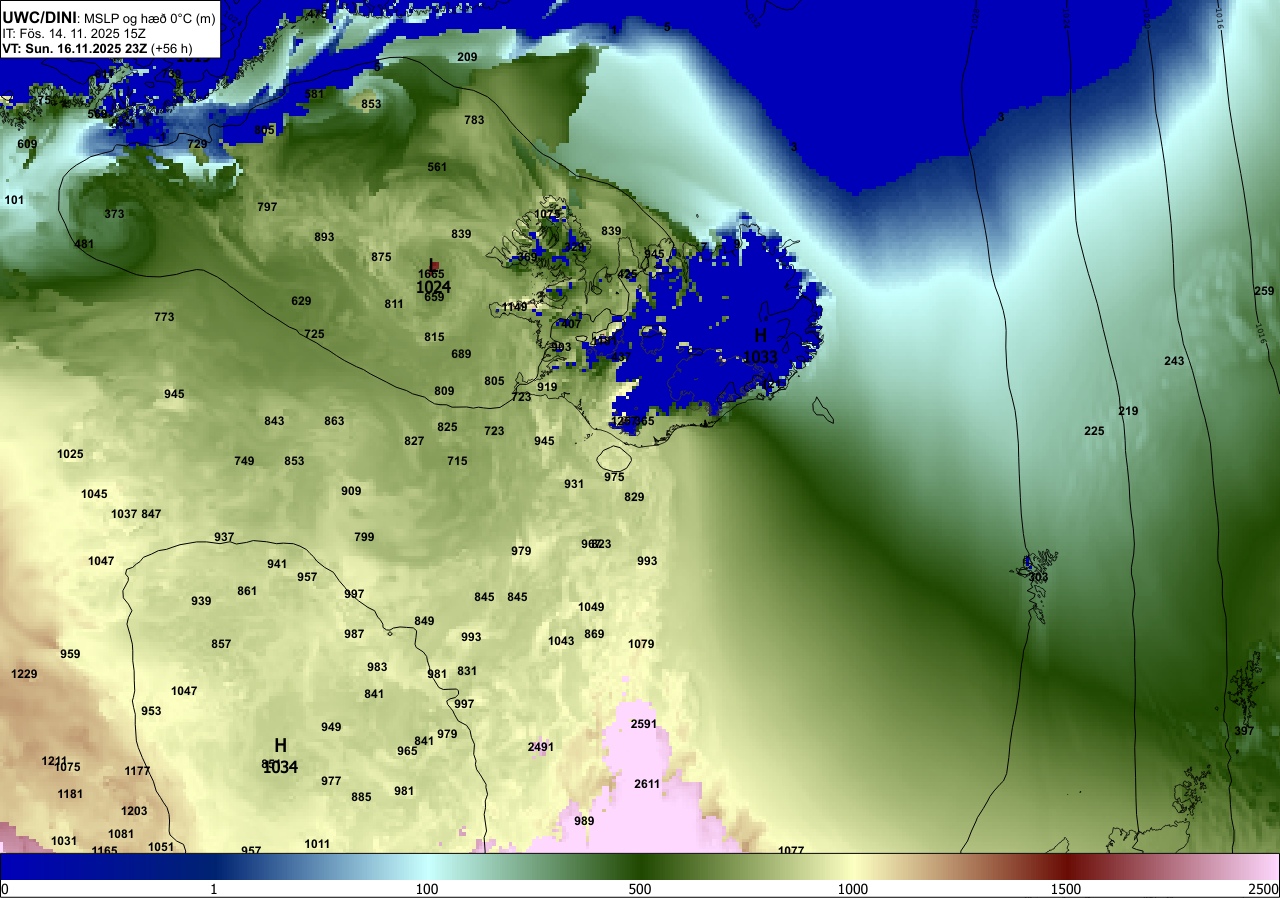
Task: Click the 773 height value
Action: [164, 317]
